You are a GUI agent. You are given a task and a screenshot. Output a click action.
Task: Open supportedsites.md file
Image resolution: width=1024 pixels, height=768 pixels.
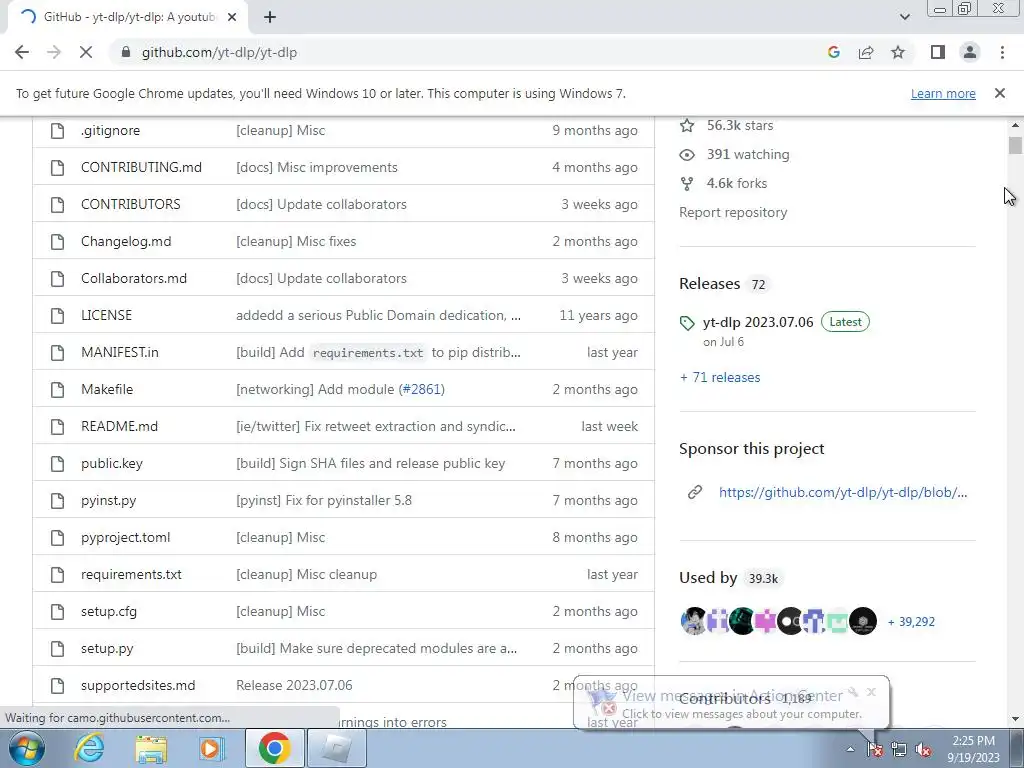point(138,686)
